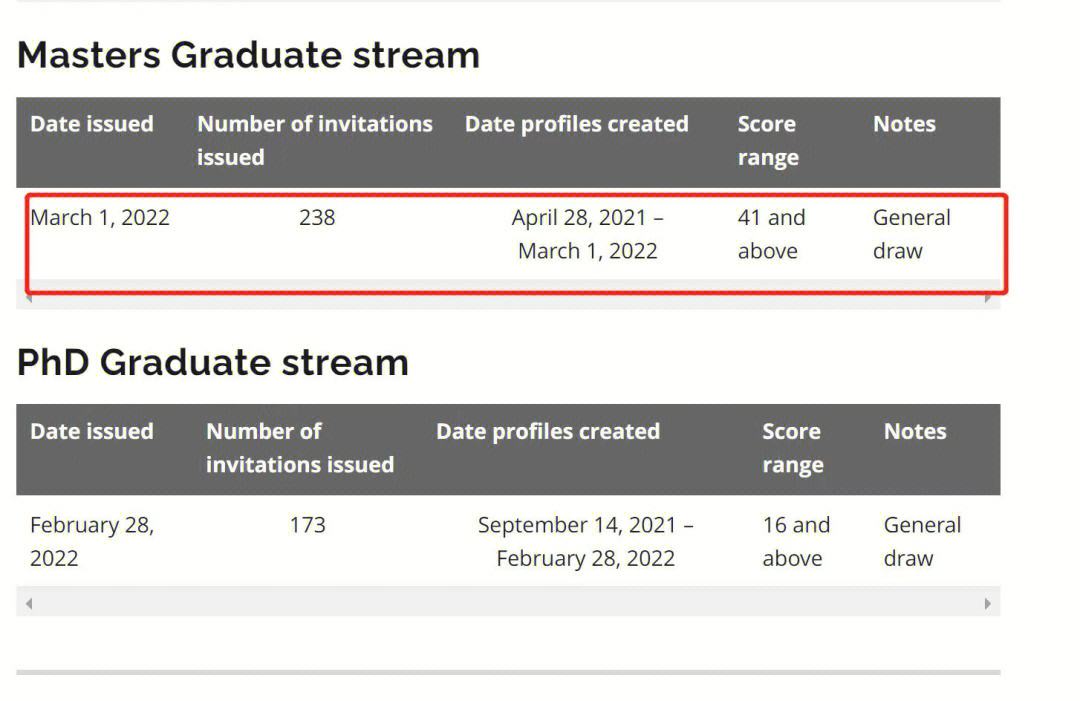This screenshot has height=701, width=1080.
Task: Click the General draw note in the PhD row
Action: [x=921, y=541]
